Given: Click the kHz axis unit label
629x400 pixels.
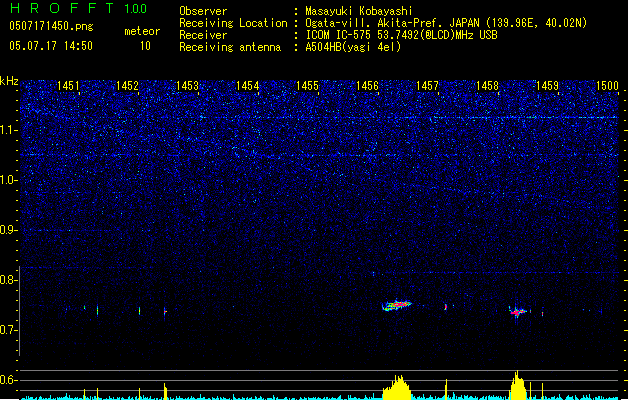Looking at the screenshot, I should coord(9,81).
